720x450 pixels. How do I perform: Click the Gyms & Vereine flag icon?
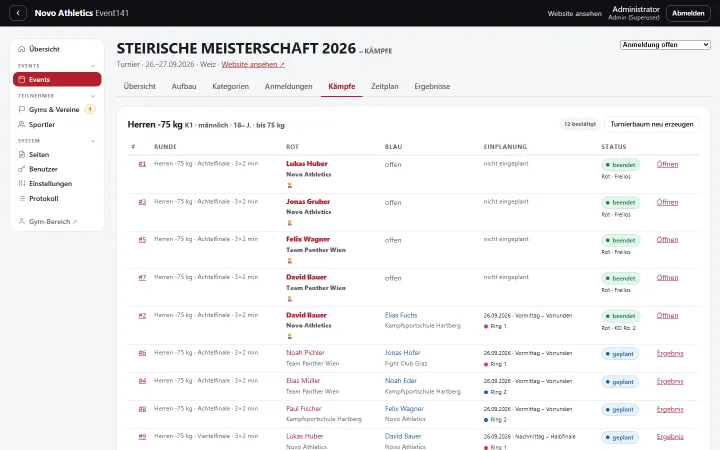click(x=22, y=109)
